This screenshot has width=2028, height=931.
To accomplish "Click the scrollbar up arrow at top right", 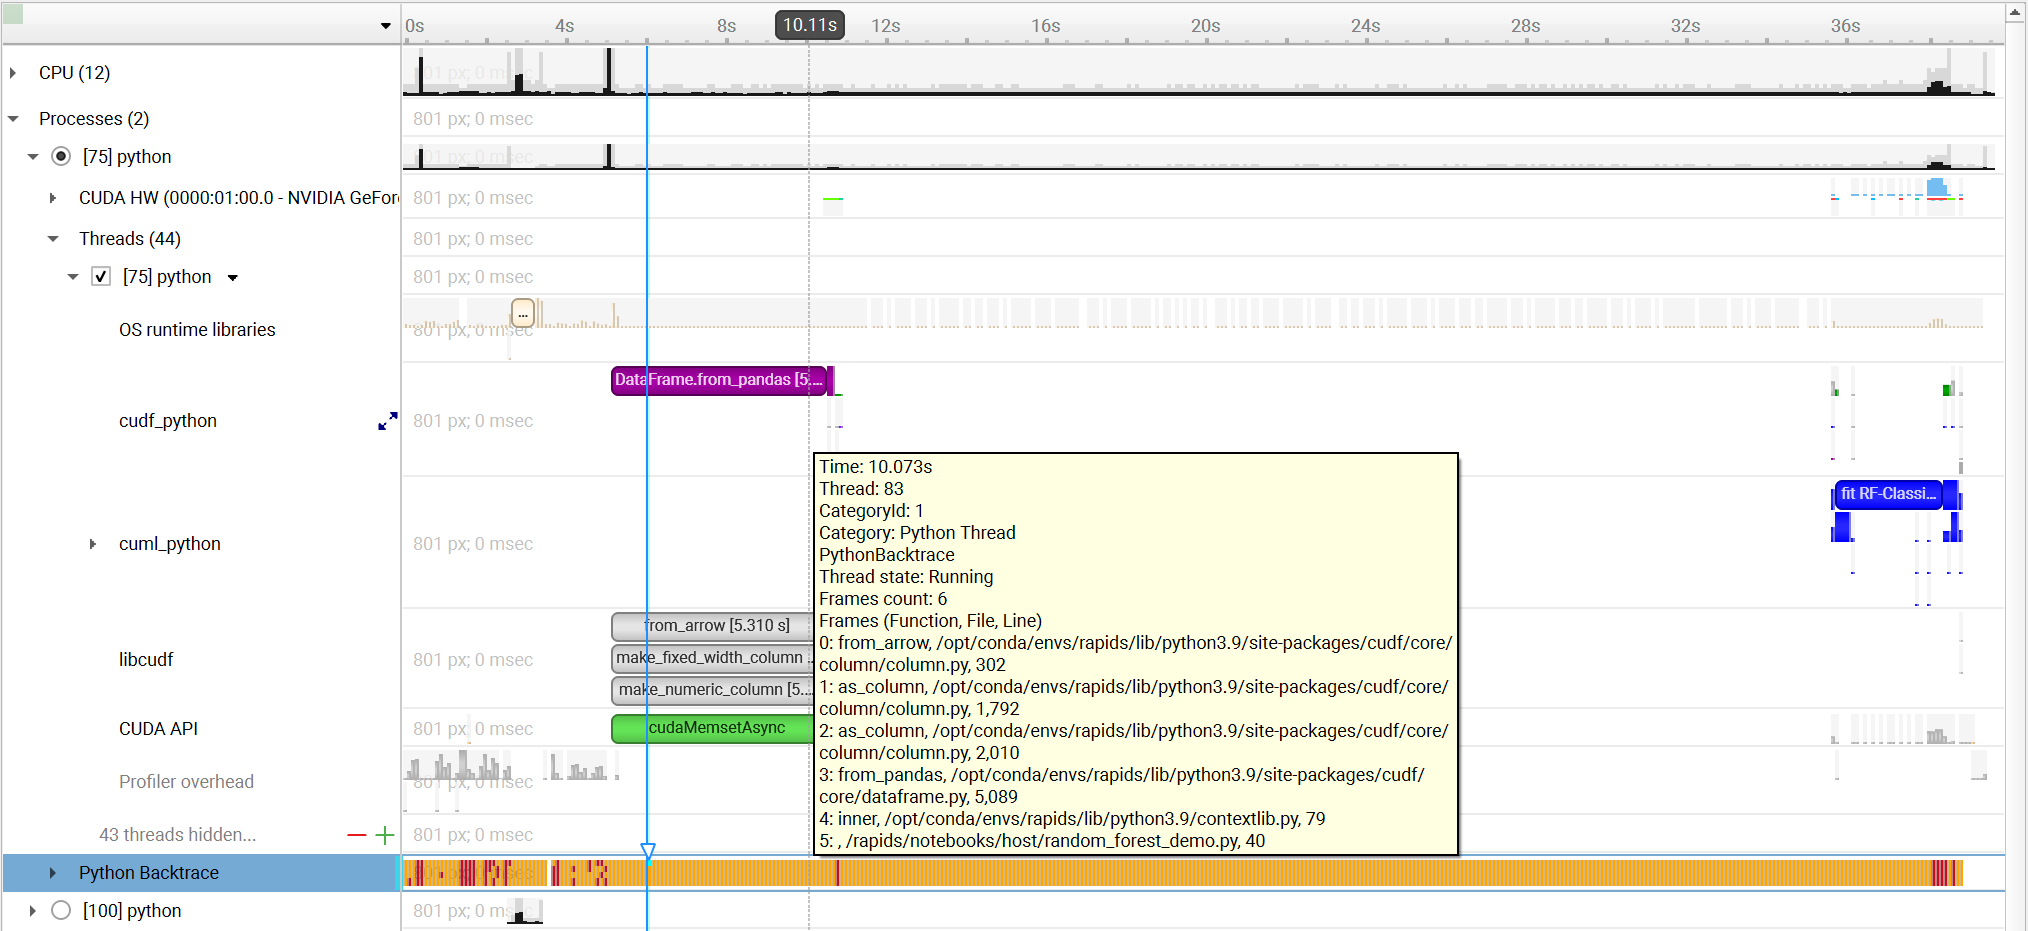I will (2014, 12).
